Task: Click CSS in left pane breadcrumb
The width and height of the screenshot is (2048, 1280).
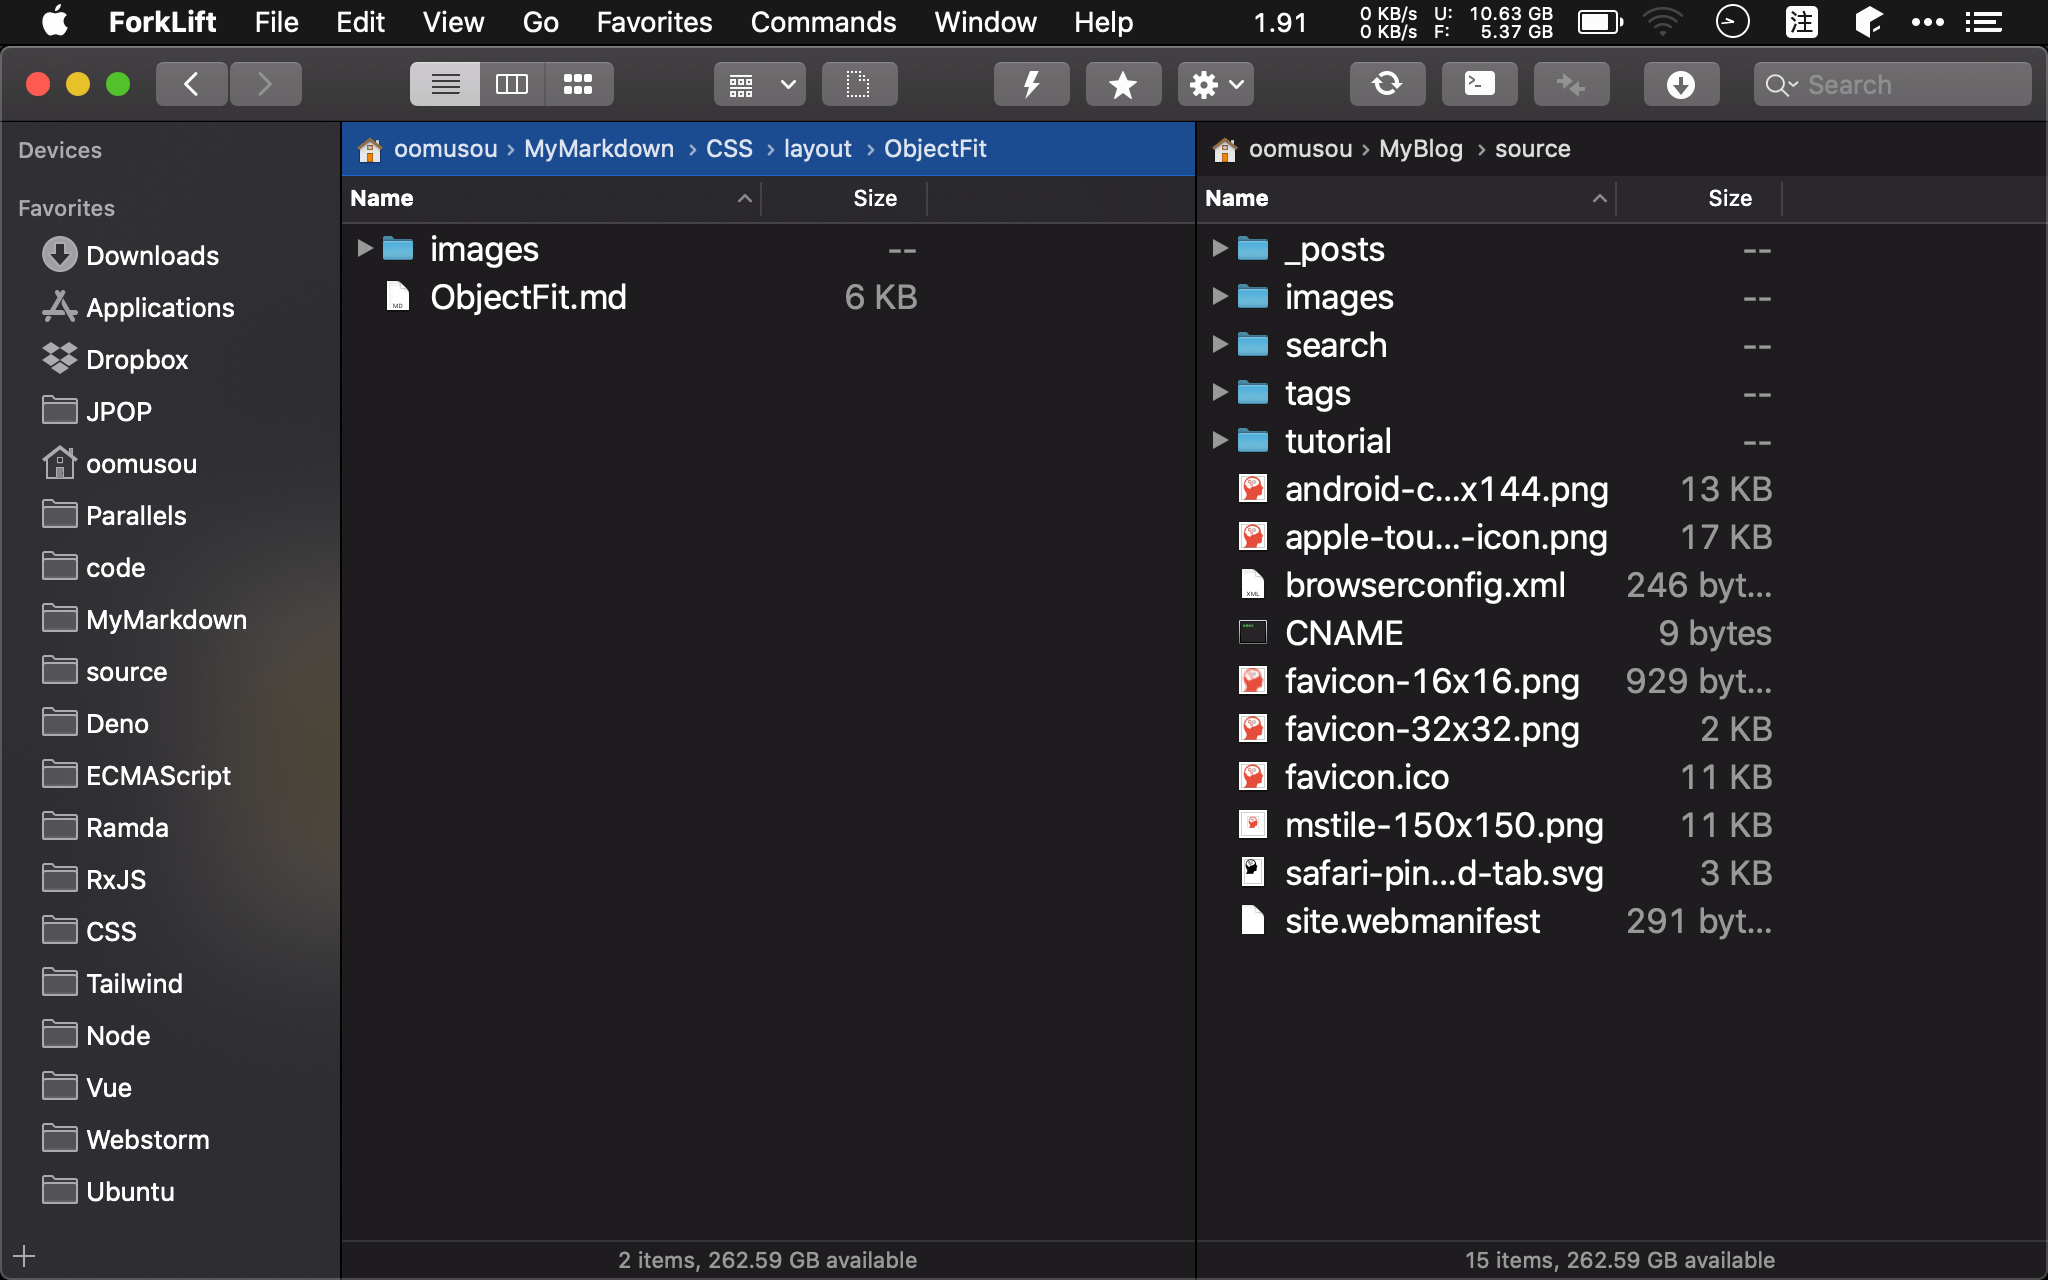Action: pyautogui.click(x=729, y=149)
